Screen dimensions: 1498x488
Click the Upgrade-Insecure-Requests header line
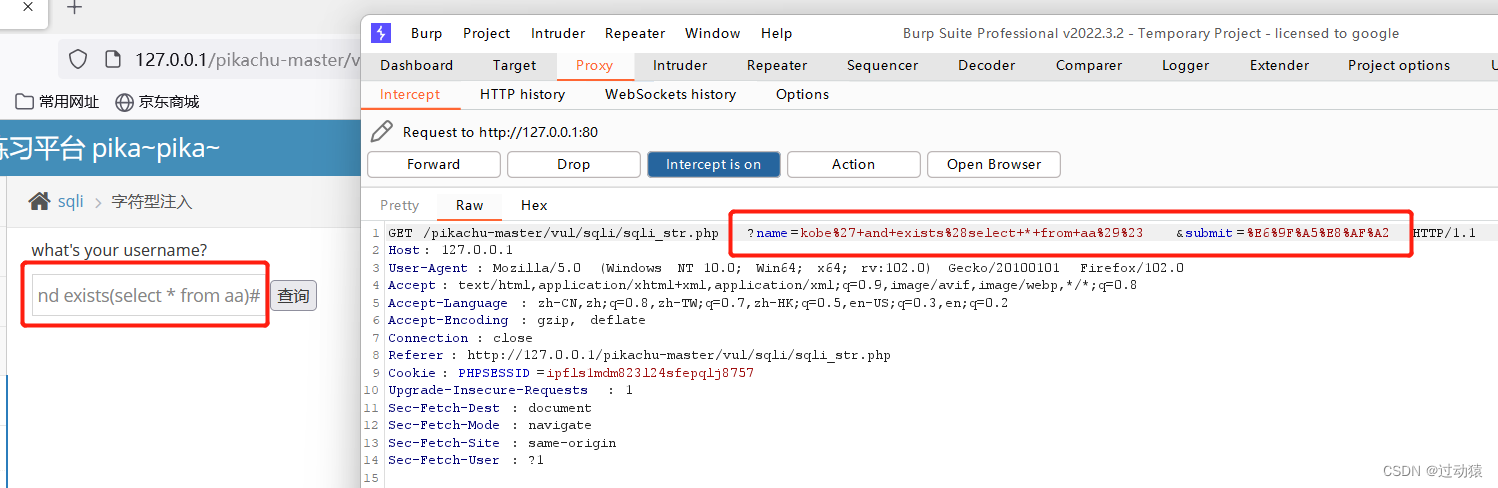tap(510, 390)
